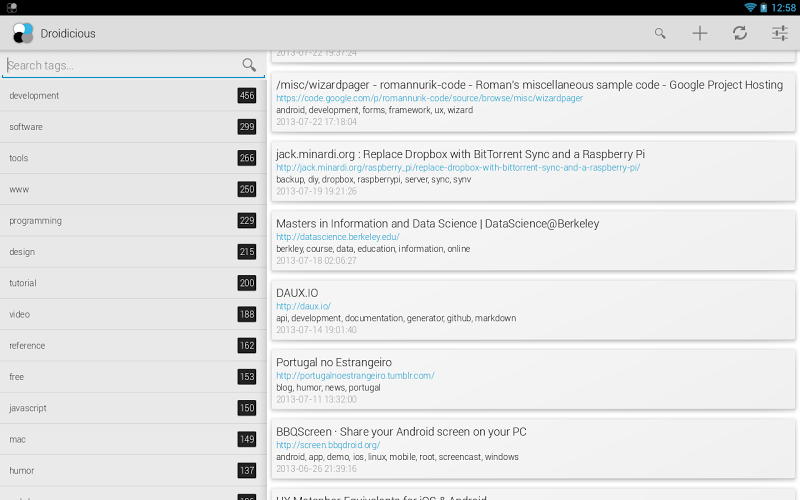The image size is (800, 500).
Task: Select the reference tag
Action: (133, 345)
